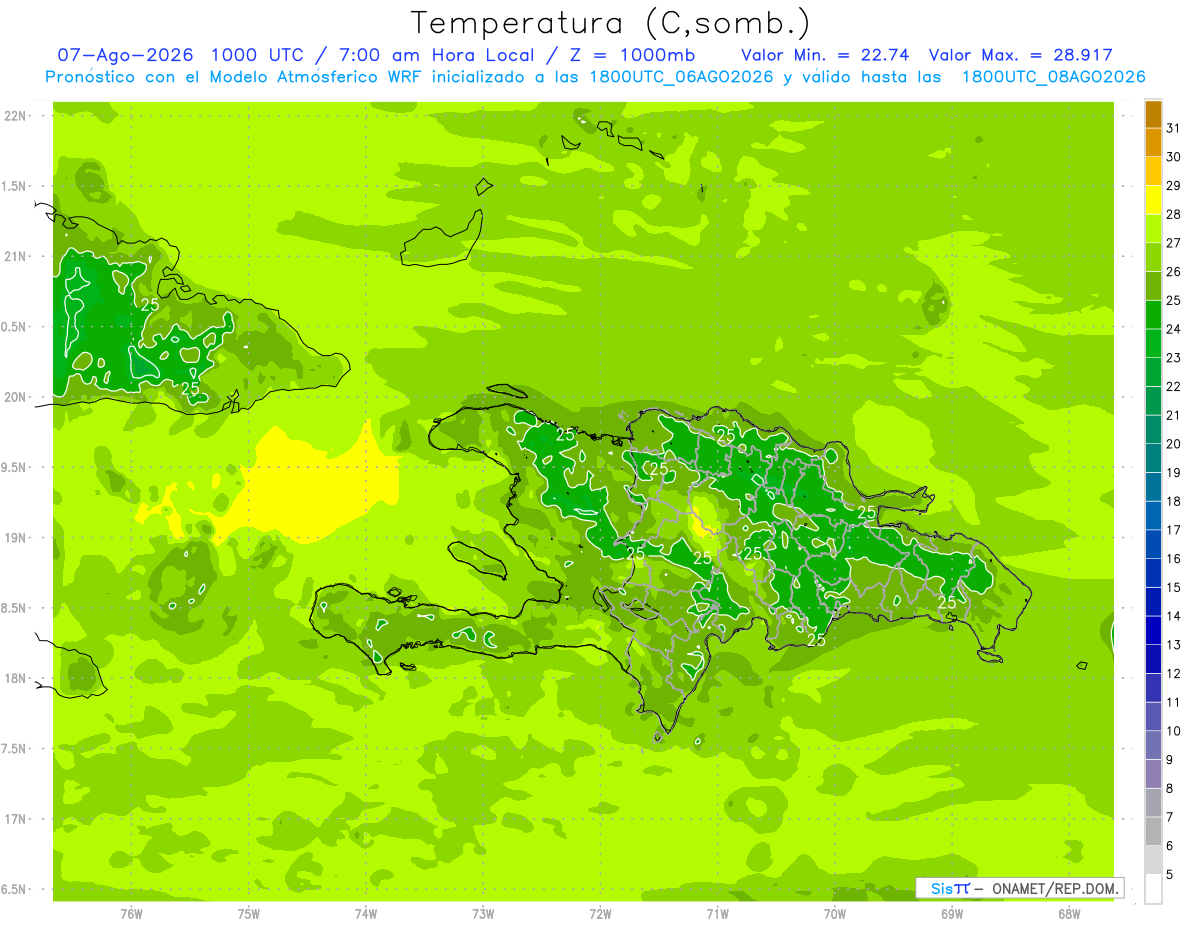The image size is (1200, 927).
Task: Click legend value label '18'
Action: pyautogui.click(x=1174, y=501)
